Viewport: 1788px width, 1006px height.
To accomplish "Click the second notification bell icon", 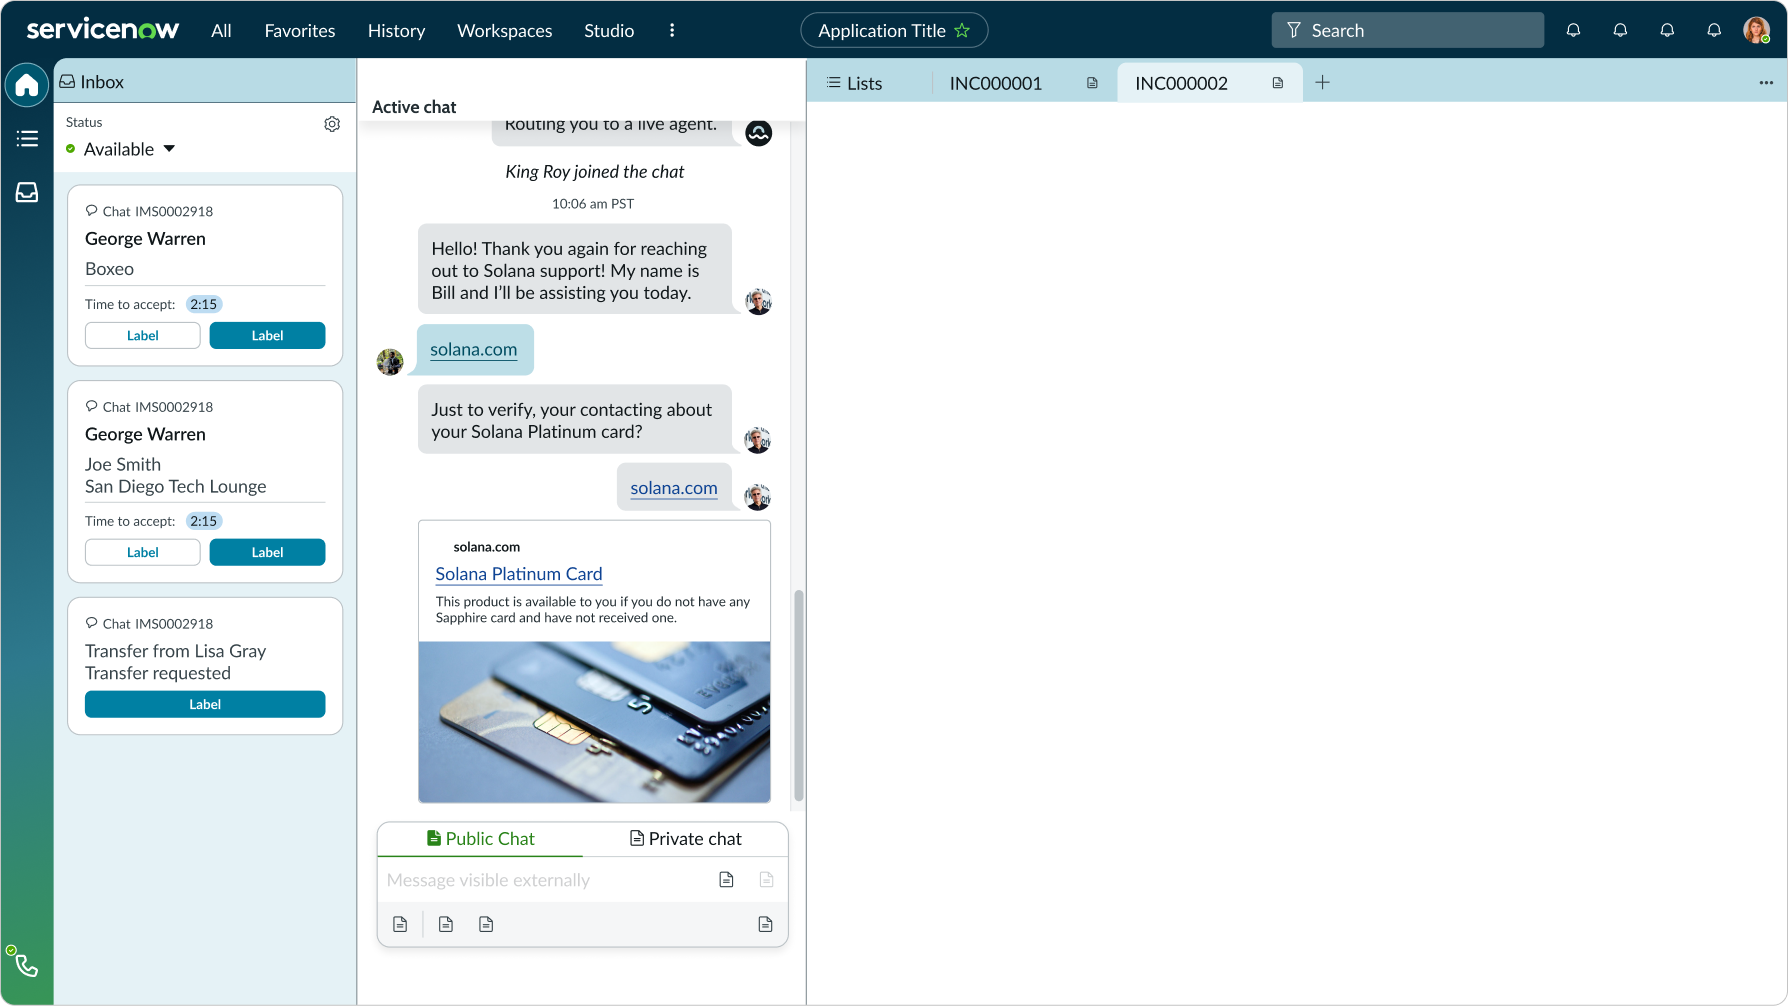I will [1620, 31].
